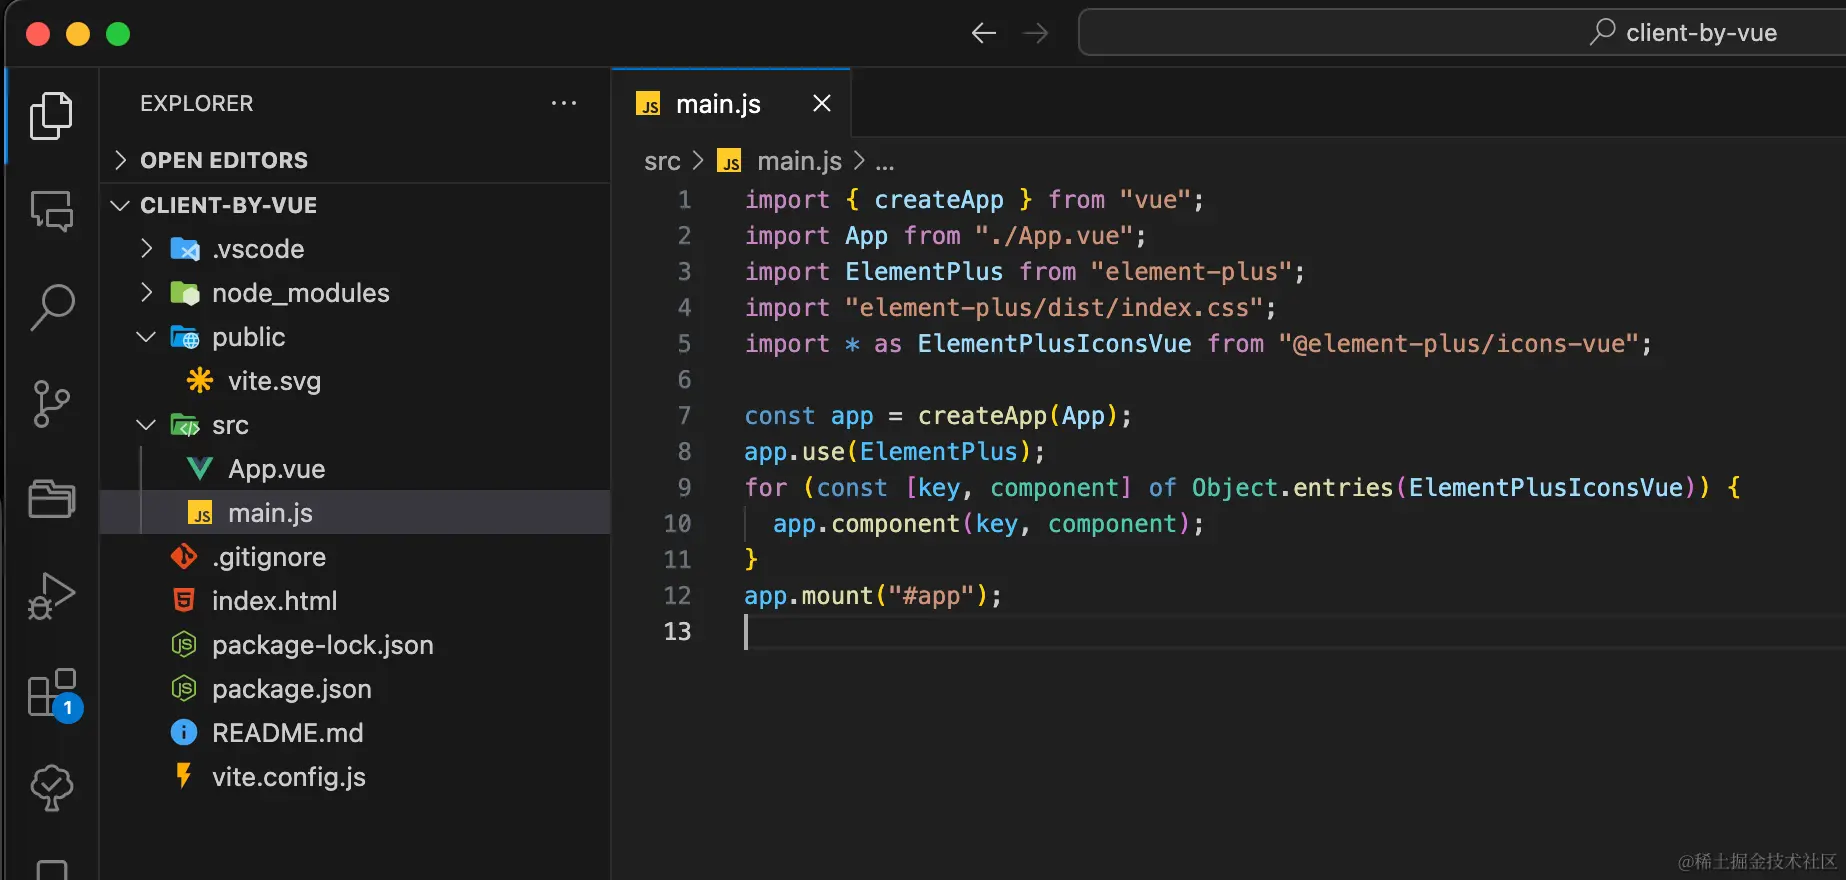The height and width of the screenshot is (880, 1846).
Task: Click the vite.svg file icon
Action: [x=200, y=381]
